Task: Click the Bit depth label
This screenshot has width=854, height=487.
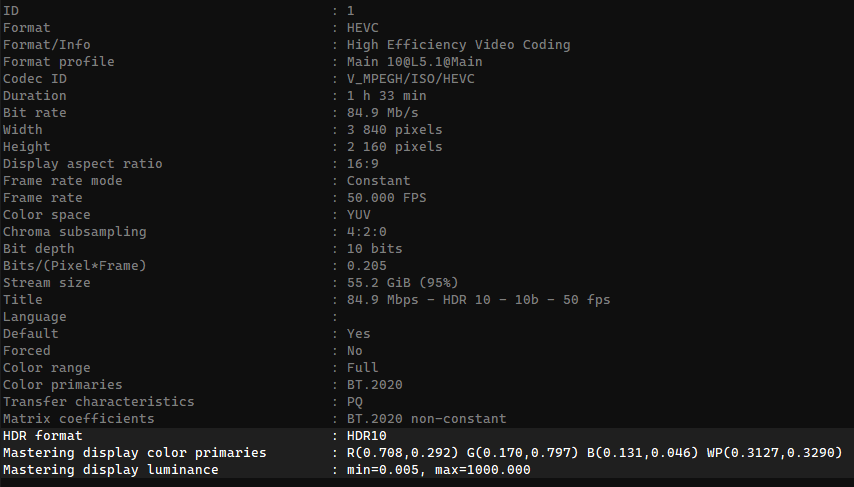Action: click(x=37, y=249)
